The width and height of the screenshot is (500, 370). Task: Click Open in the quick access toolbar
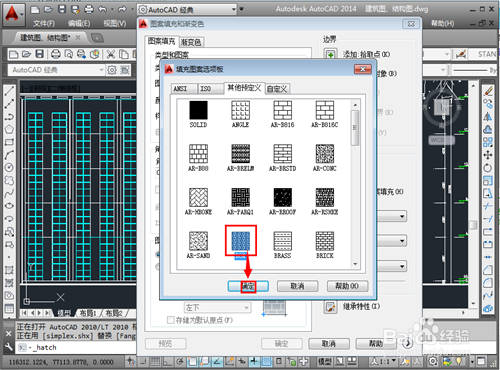pyautogui.click(x=48, y=9)
